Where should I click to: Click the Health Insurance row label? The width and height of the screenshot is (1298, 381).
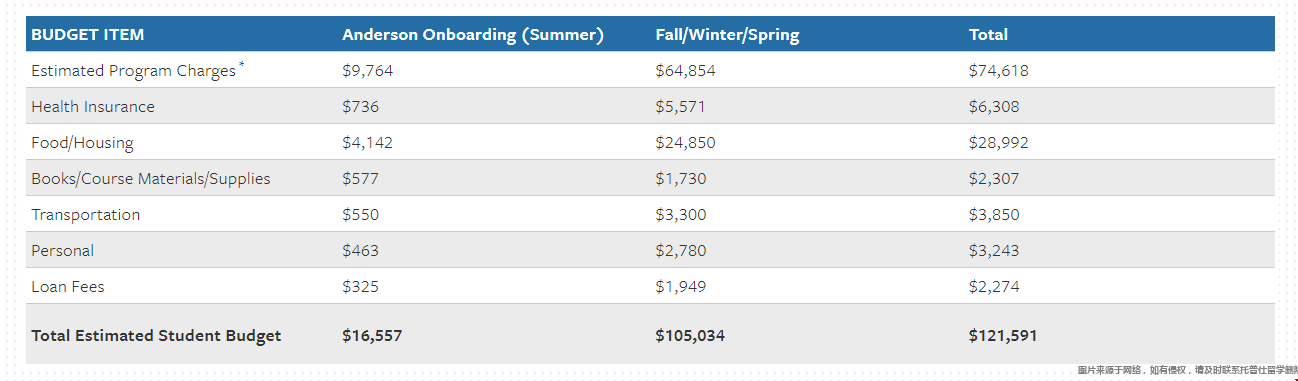tap(93, 107)
